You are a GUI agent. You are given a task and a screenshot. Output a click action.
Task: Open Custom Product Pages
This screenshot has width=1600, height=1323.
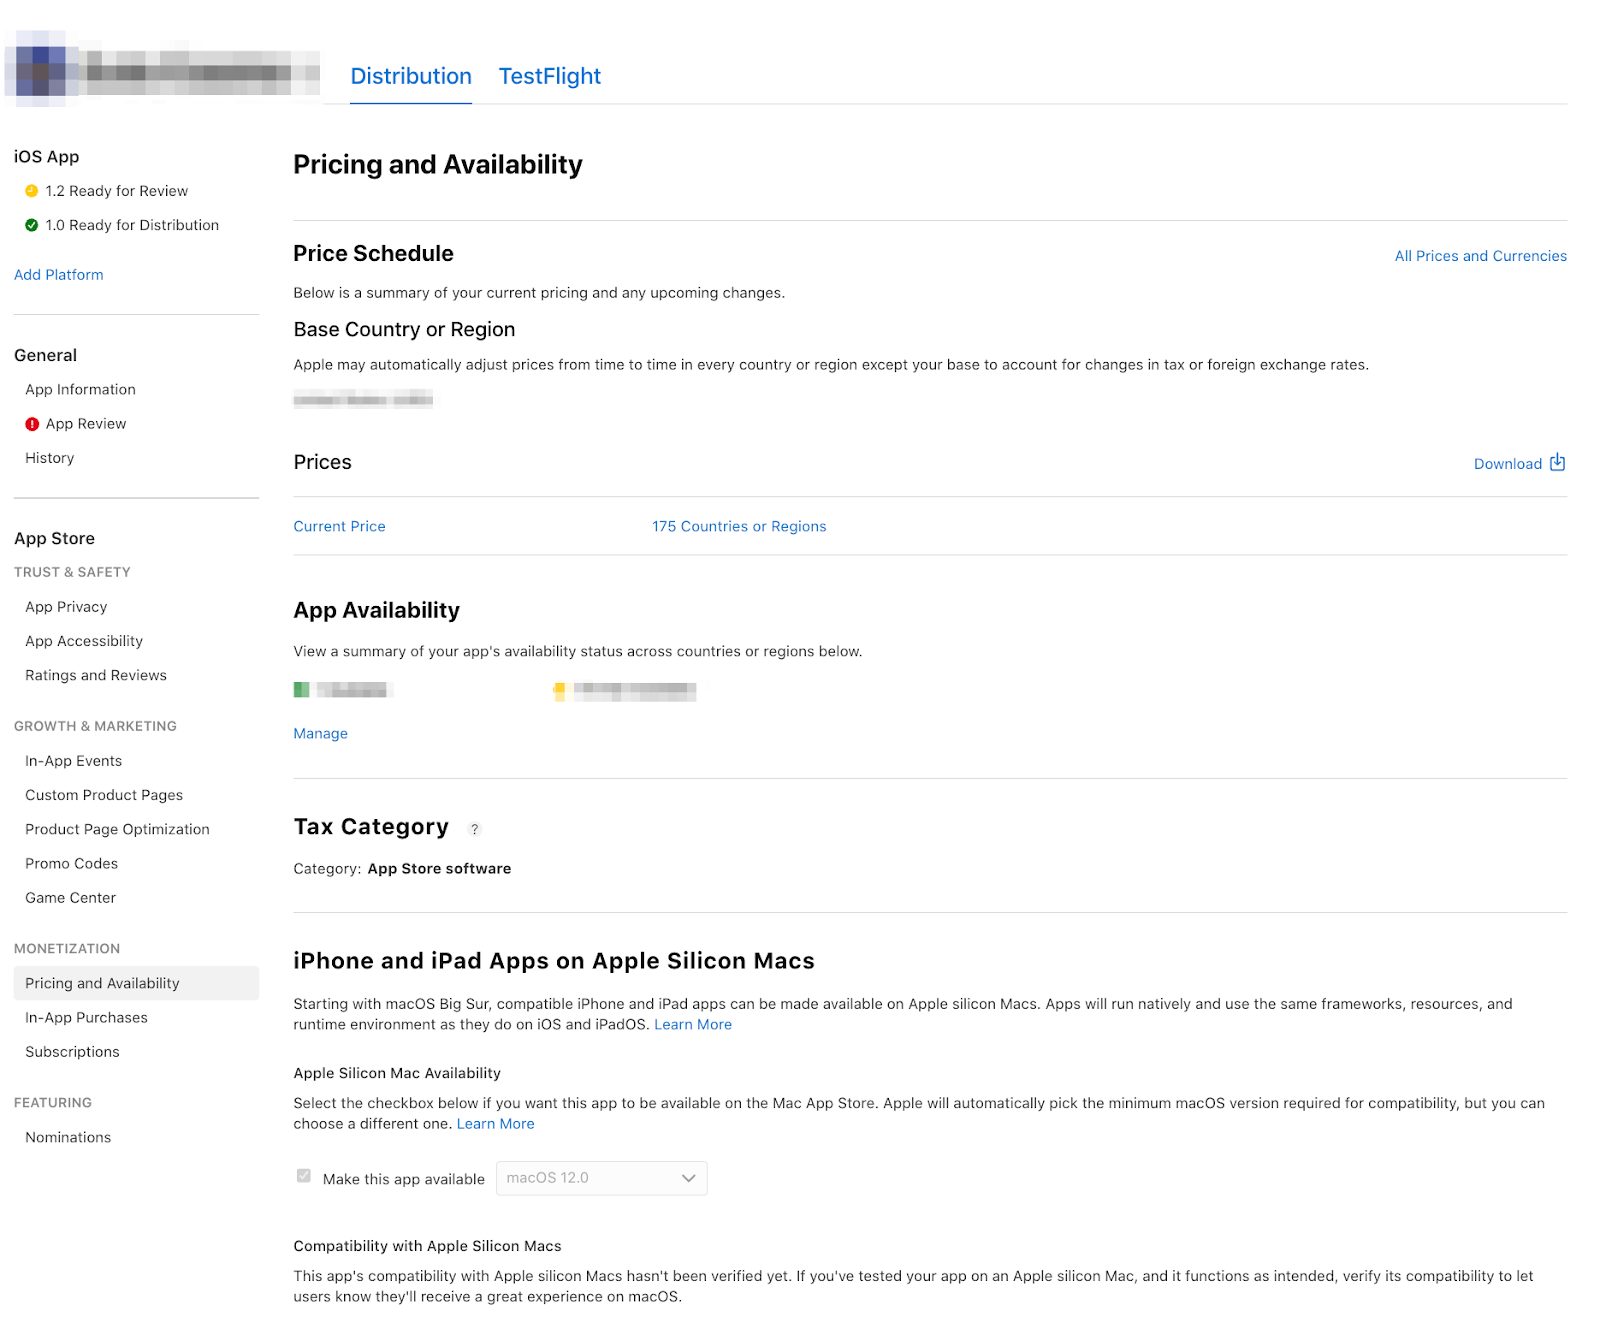pos(104,795)
